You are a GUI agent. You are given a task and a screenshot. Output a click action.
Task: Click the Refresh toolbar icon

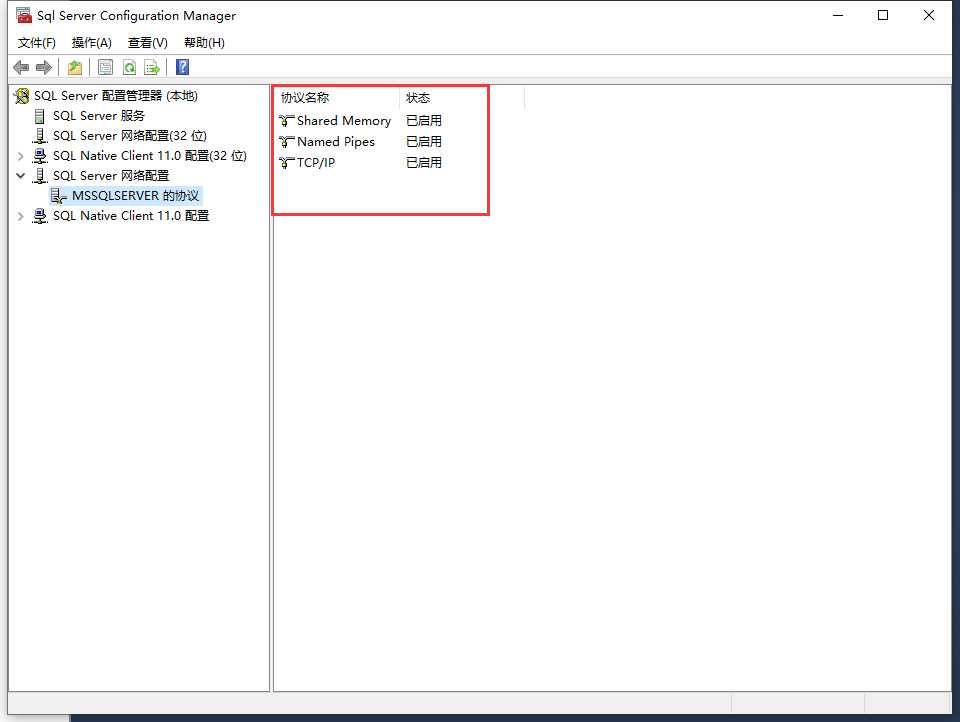pos(129,67)
